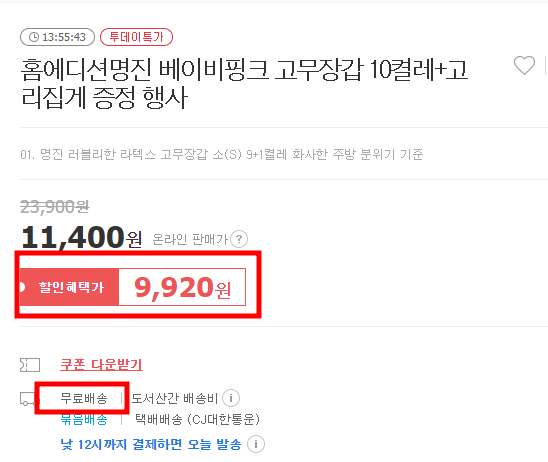Click the delivery truck icon
Image resolution: width=548 pixels, height=462 pixels.
click(27, 399)
